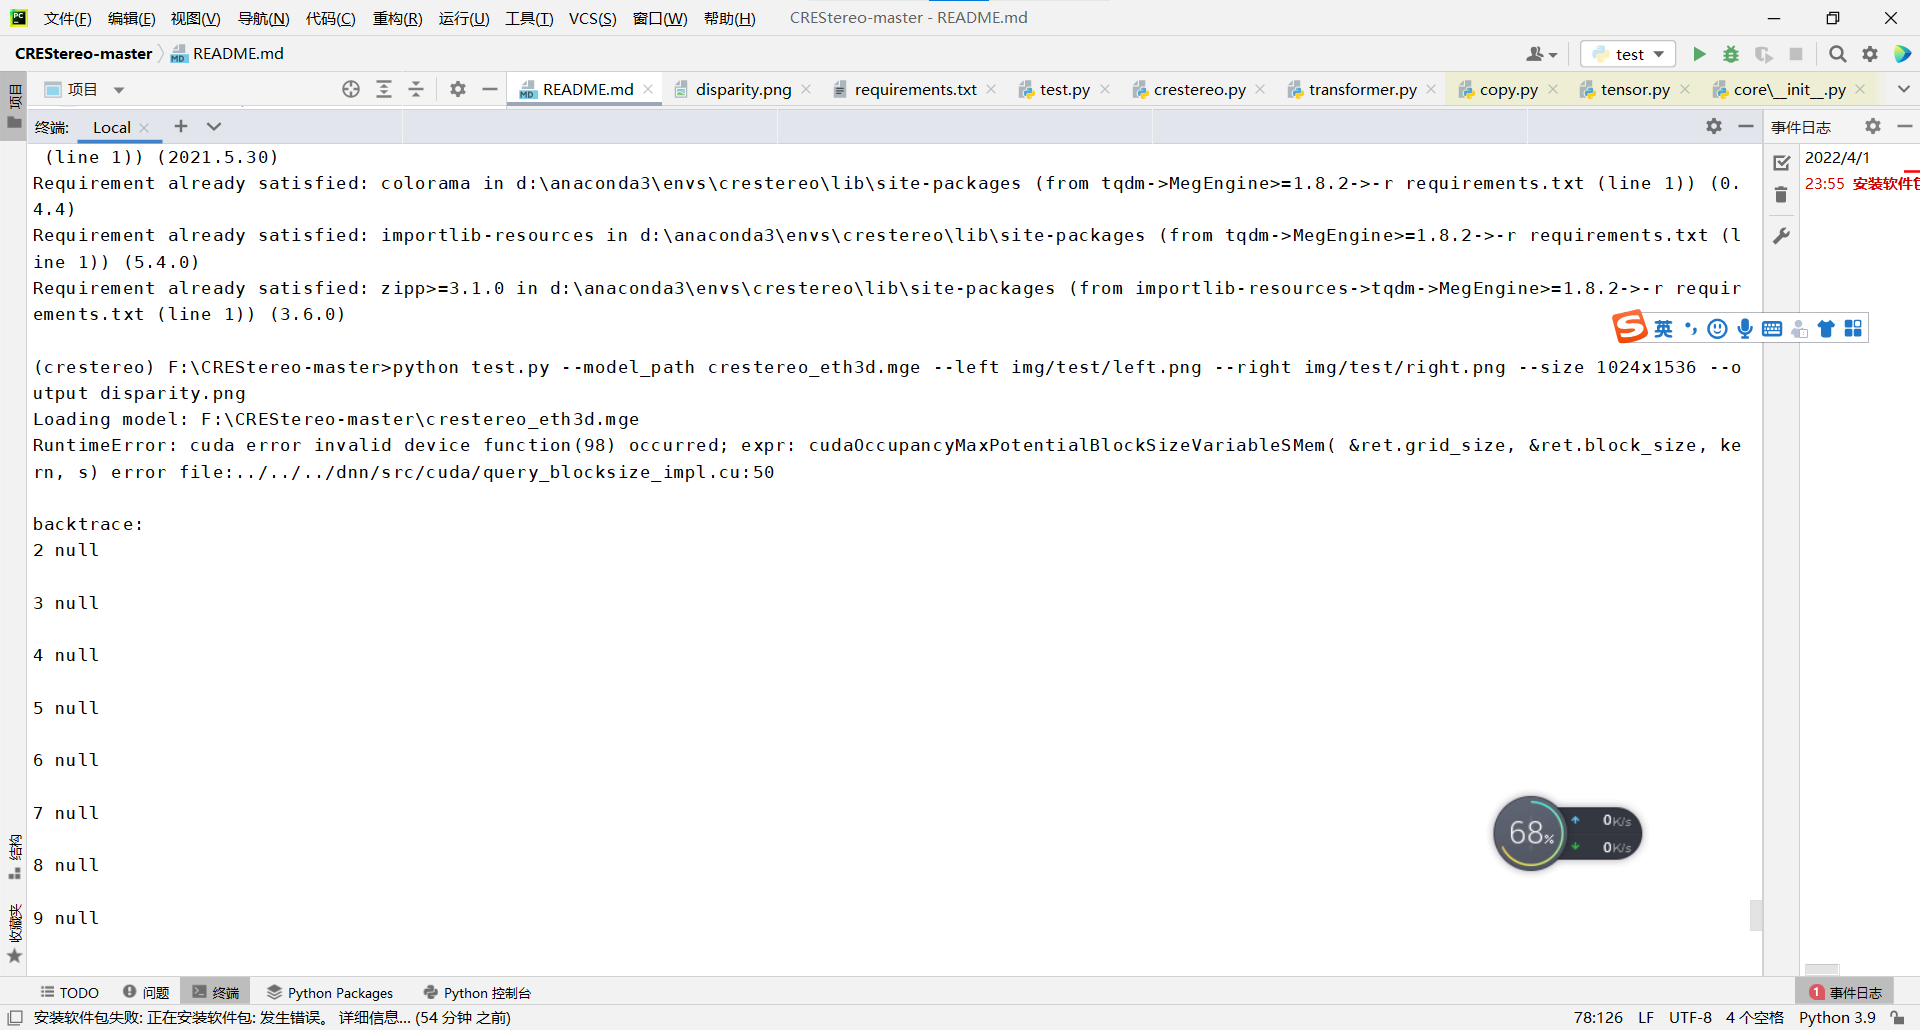The image size is (1920, 1030).
Task: Toggle file read-only lock in status bar
Action: coord(1897,1018)
